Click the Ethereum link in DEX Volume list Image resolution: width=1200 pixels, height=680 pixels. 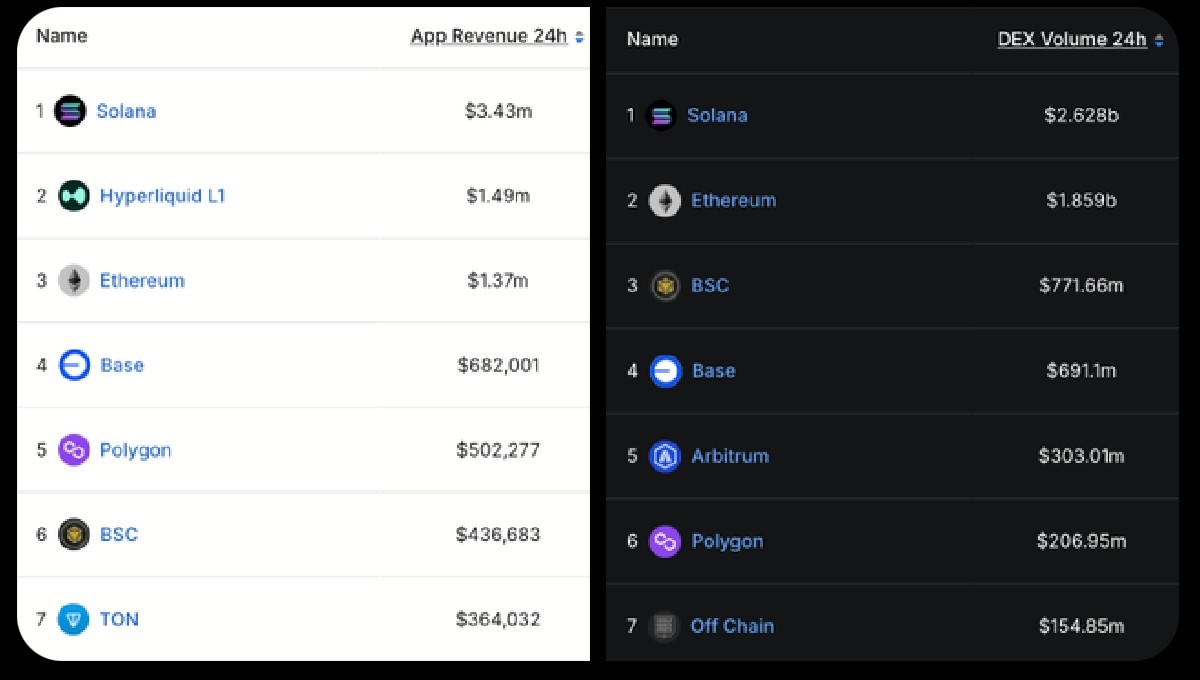point(734,200)
